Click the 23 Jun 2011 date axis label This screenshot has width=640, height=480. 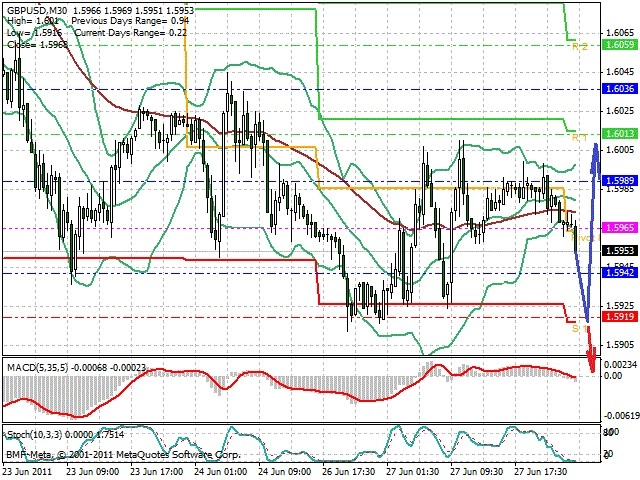(x=28, y=472)
